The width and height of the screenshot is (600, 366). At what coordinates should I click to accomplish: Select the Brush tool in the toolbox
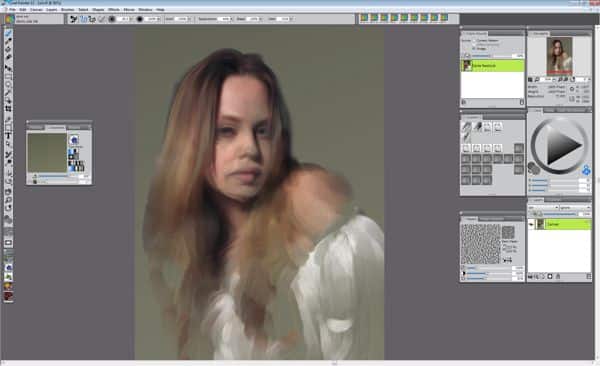click(x=8, y=33)
